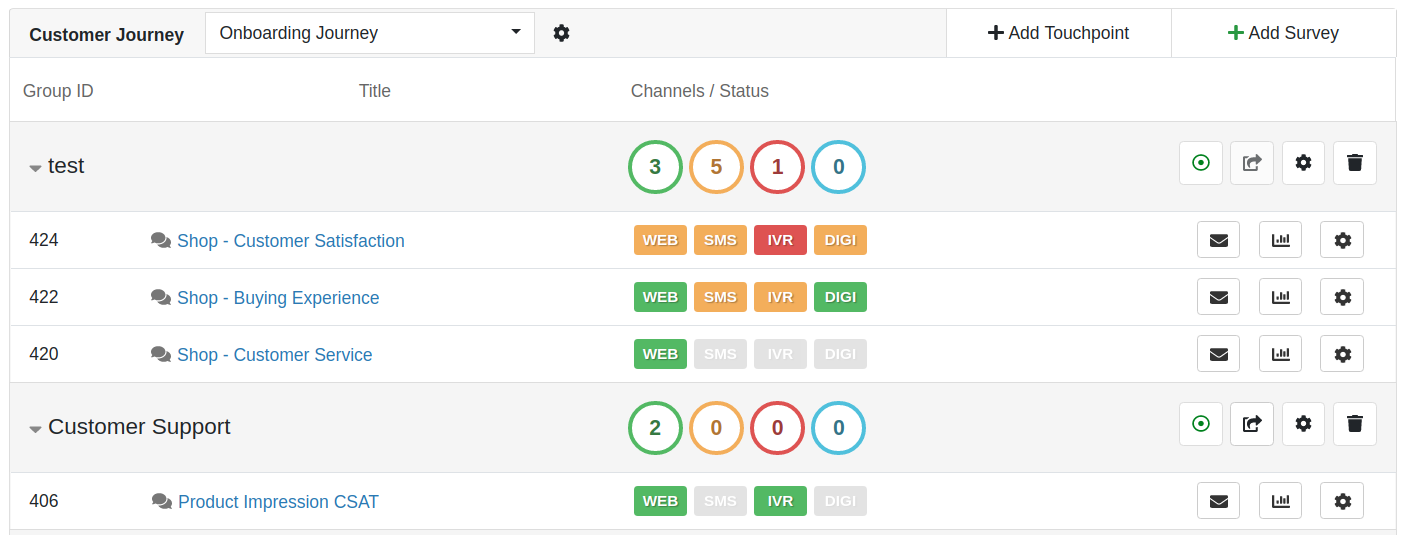Collapse the test group

tap(35, 168)
